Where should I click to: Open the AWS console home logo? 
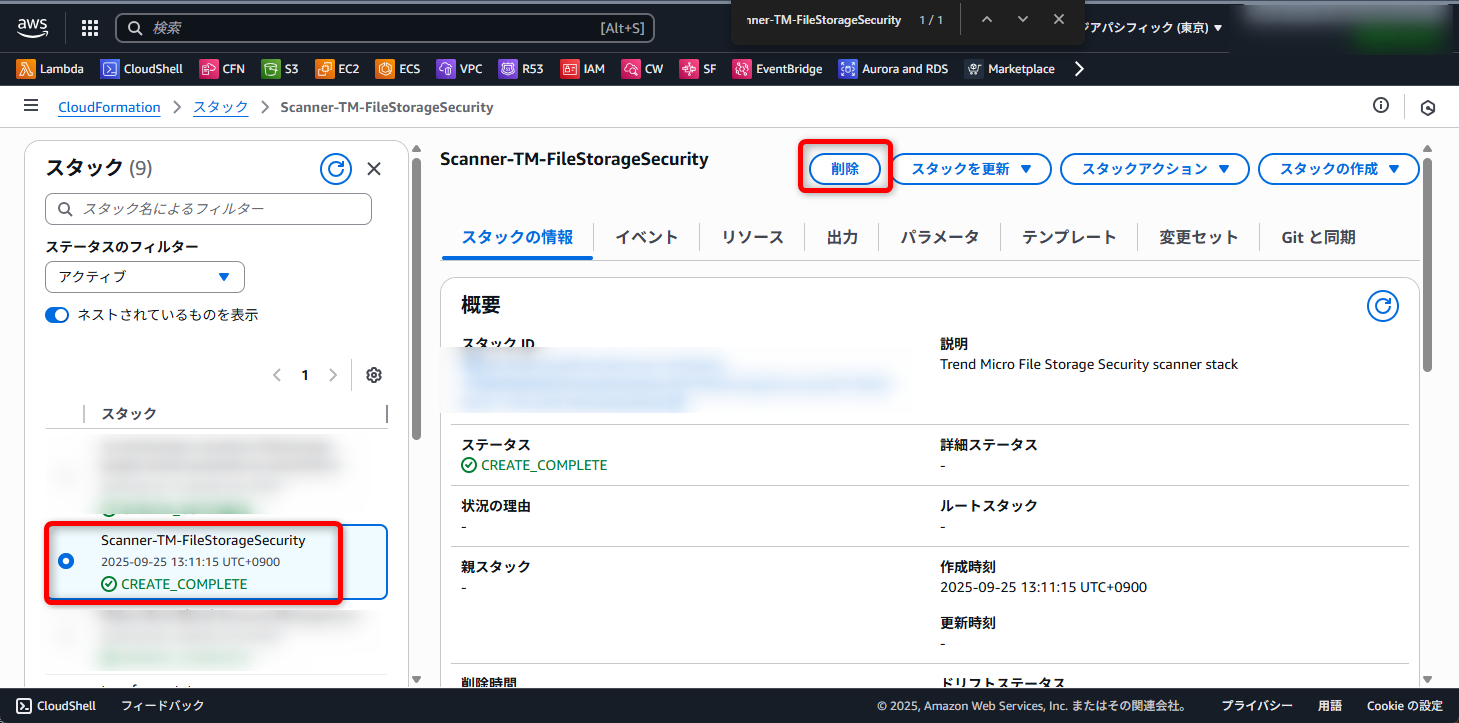(33, 27)
